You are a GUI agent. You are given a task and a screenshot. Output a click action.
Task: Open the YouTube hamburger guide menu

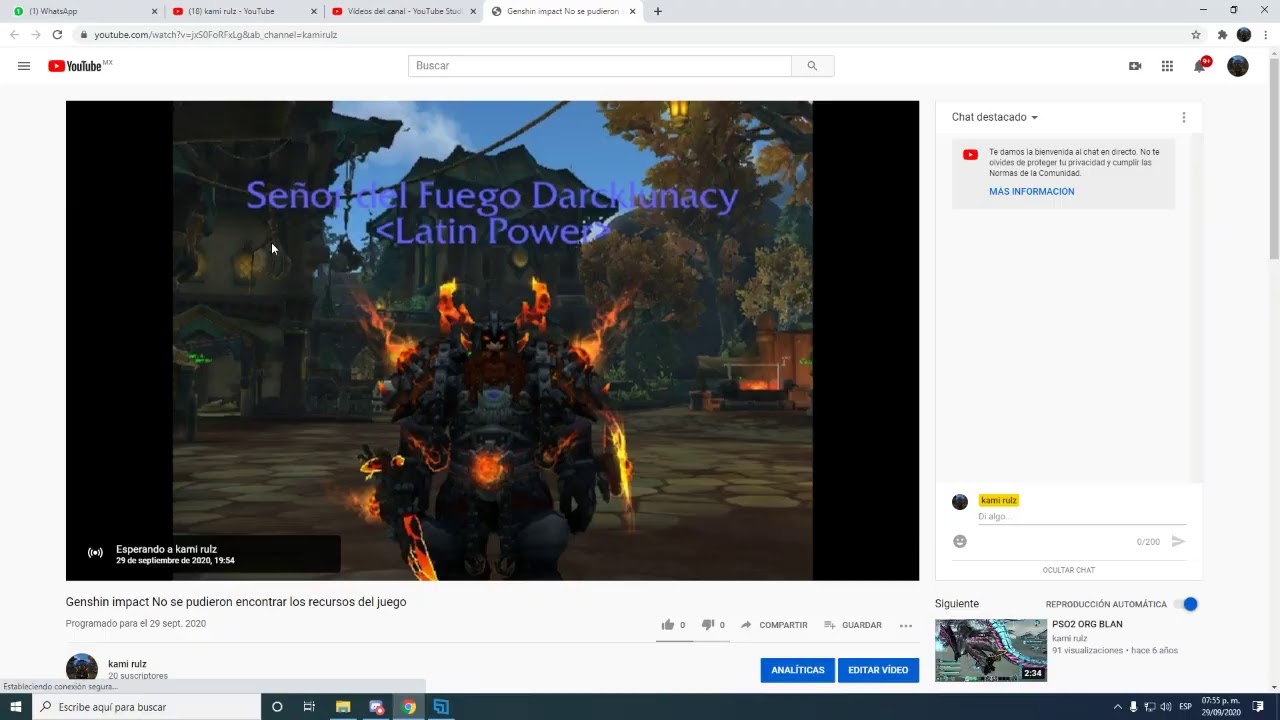click(24, 66)
